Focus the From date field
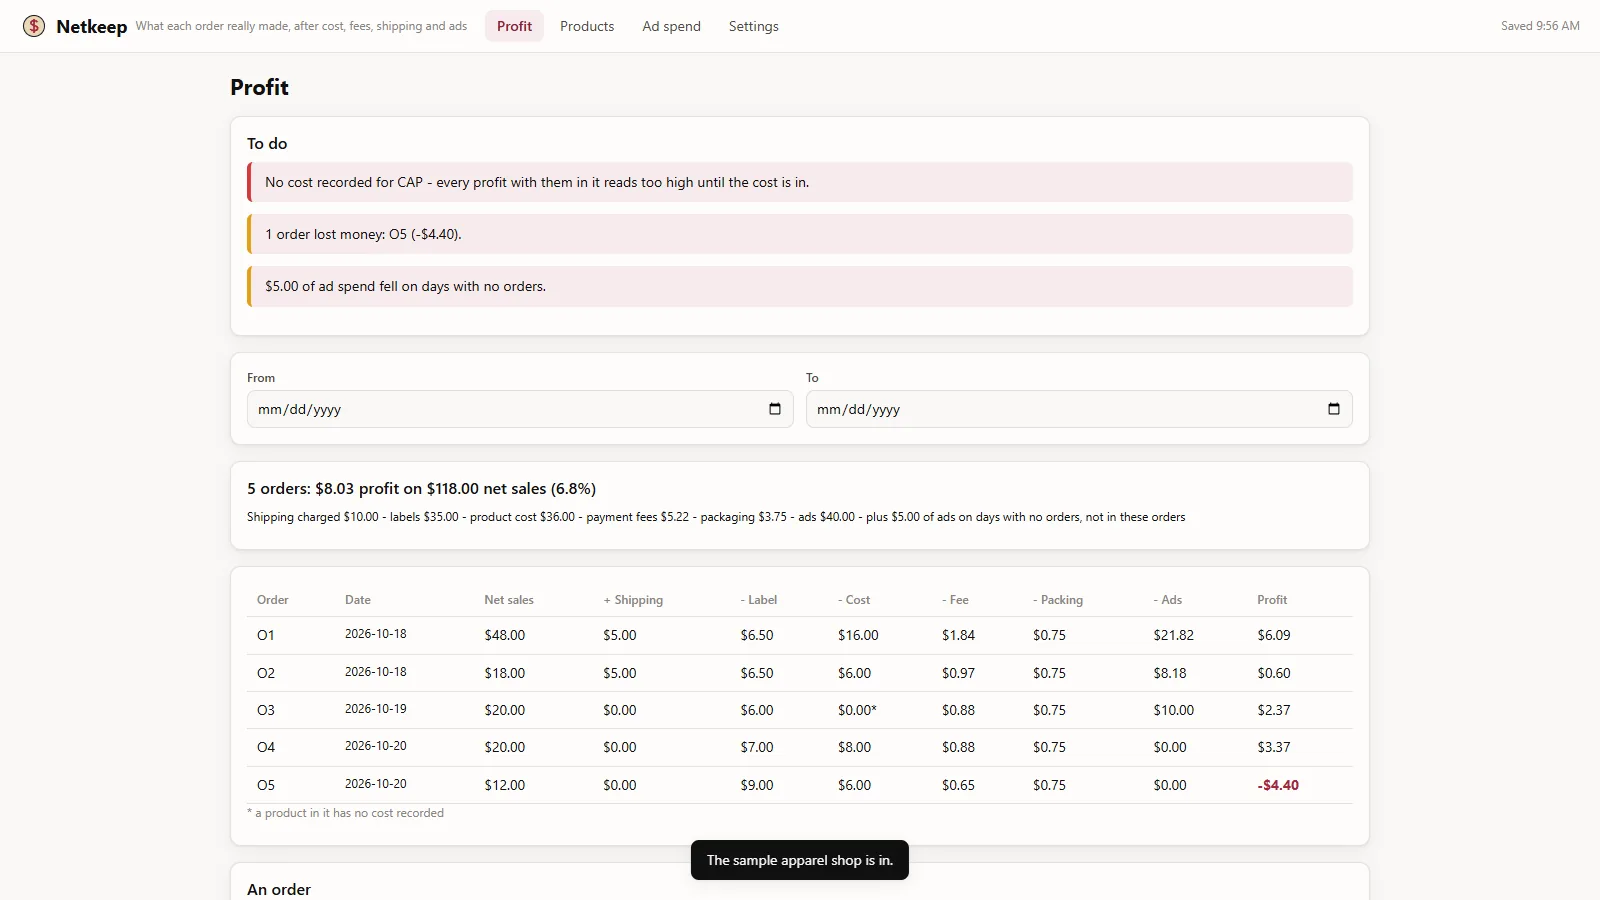This screenshot has width=1600, height=900. [x=520, y=409]
